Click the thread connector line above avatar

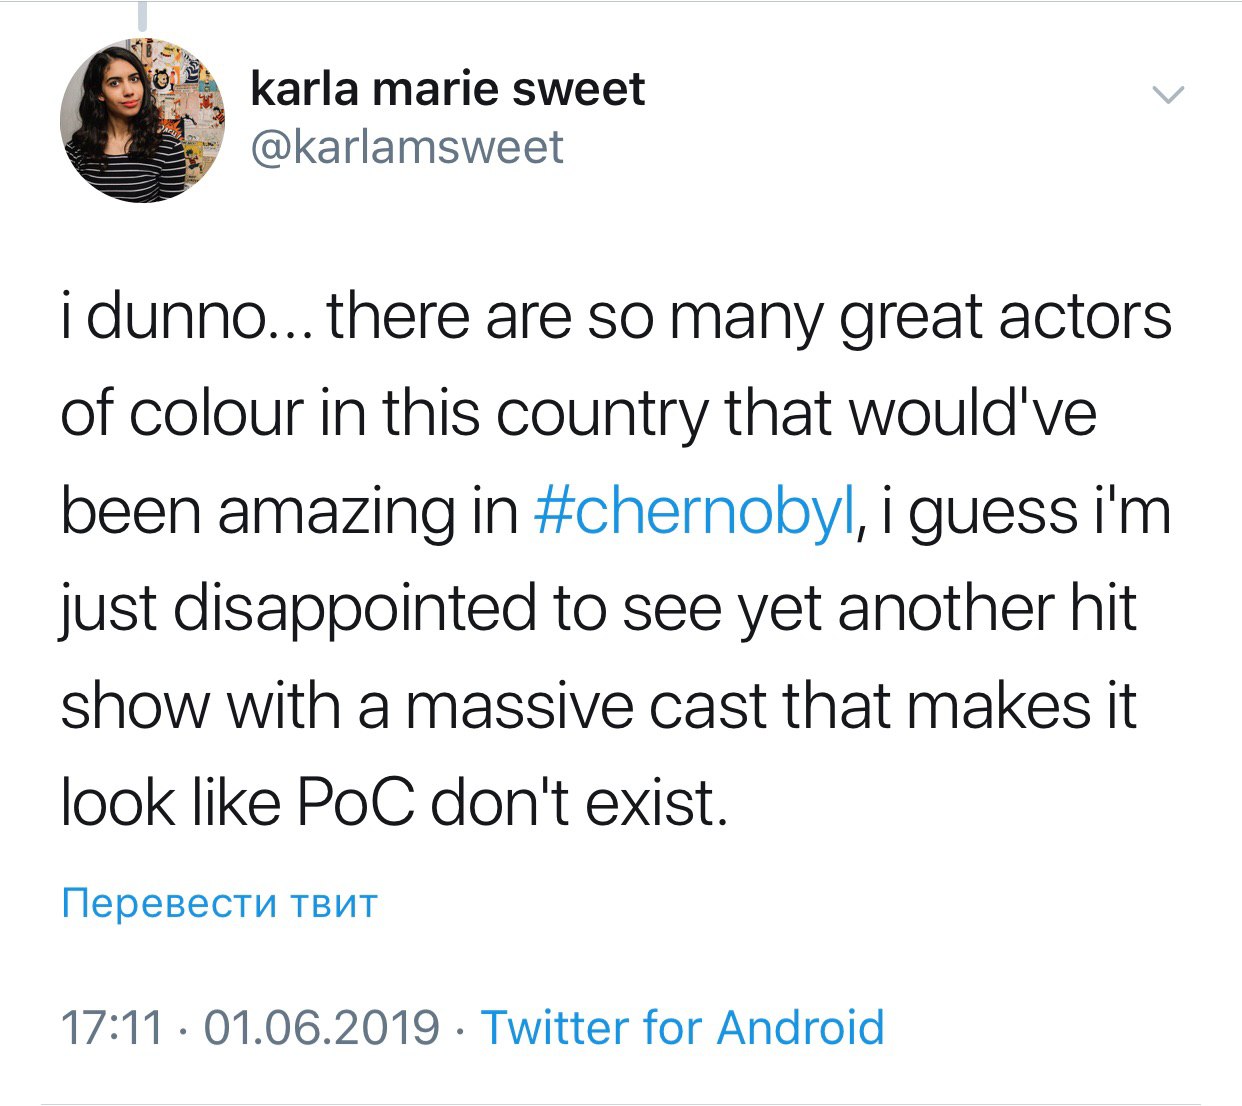pyautogui.click(x=142, y=14)
